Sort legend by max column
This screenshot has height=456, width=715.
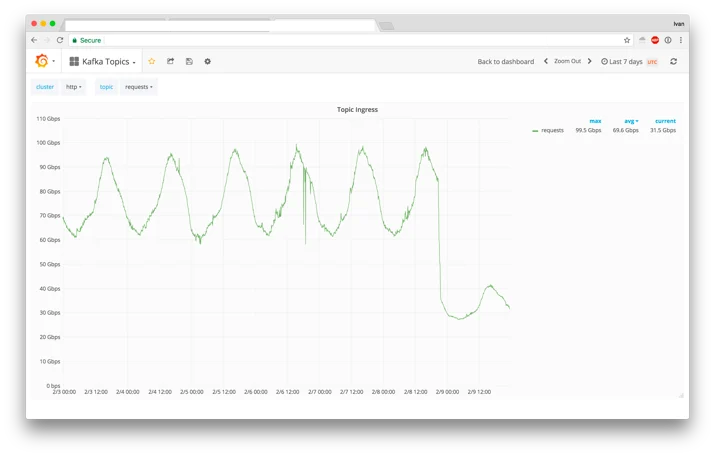click(595, 121)
